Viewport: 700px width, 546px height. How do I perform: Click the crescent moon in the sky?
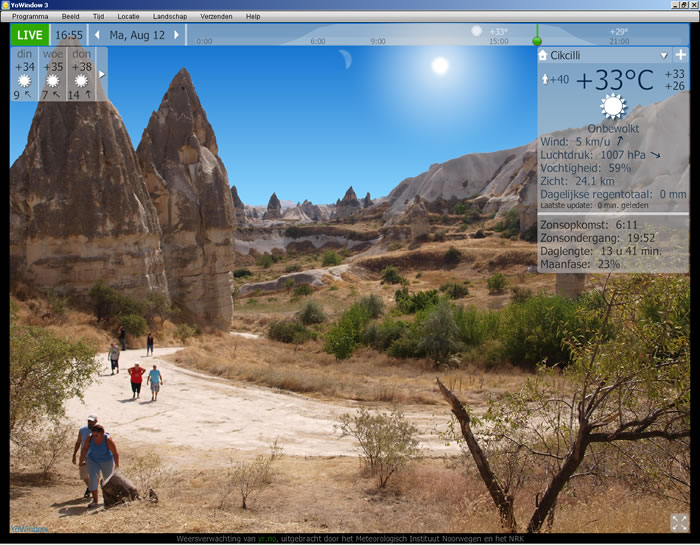click(x=346, y=59)
